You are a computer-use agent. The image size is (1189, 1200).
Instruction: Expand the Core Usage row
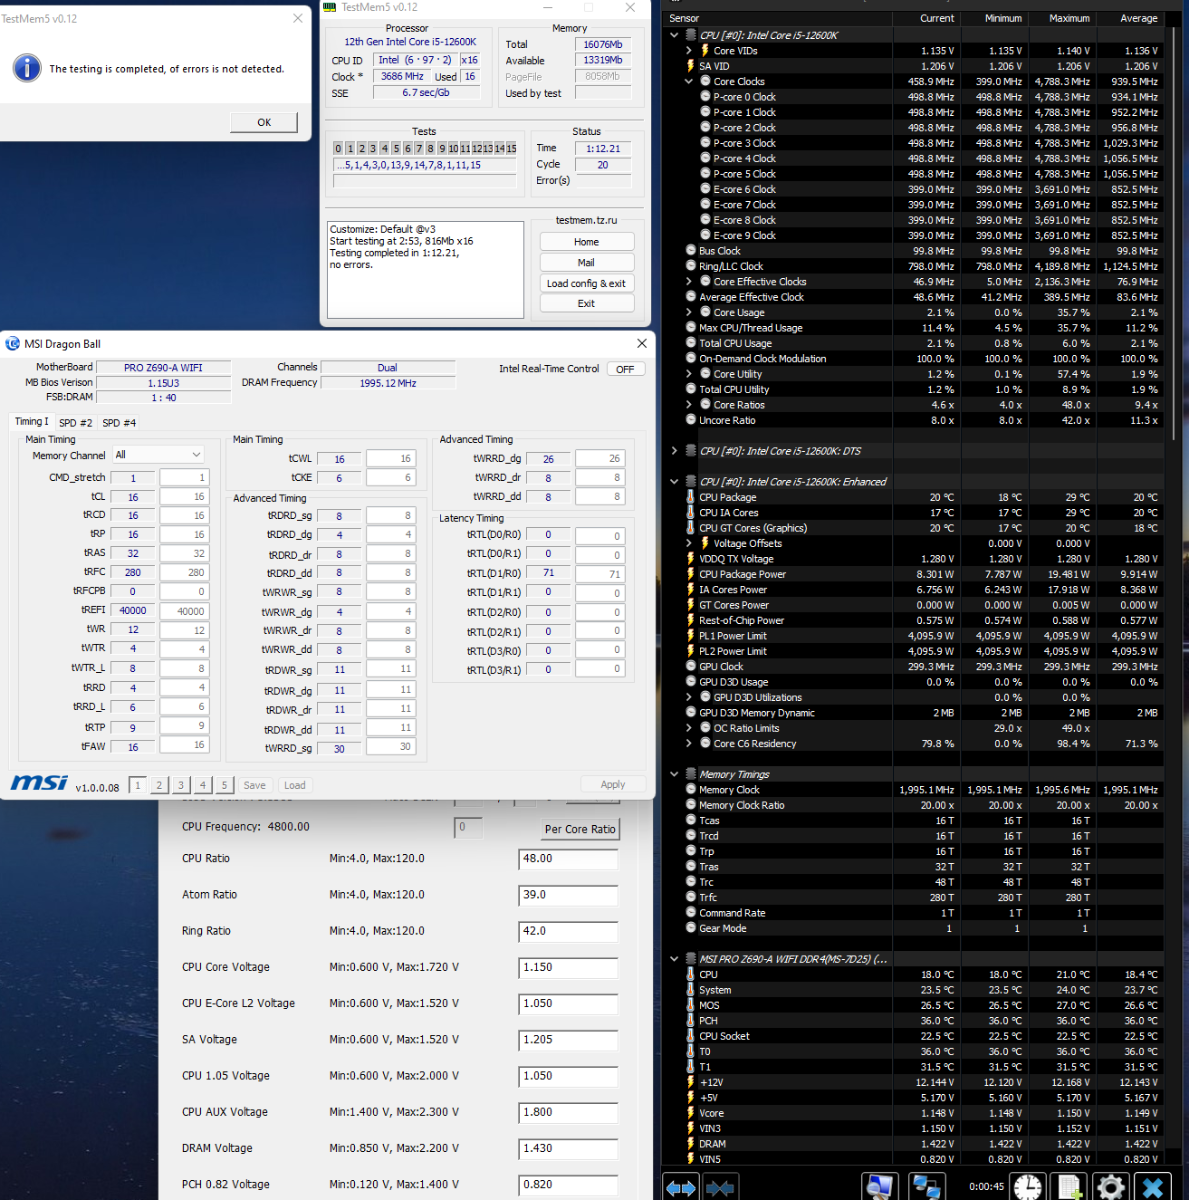689,312
